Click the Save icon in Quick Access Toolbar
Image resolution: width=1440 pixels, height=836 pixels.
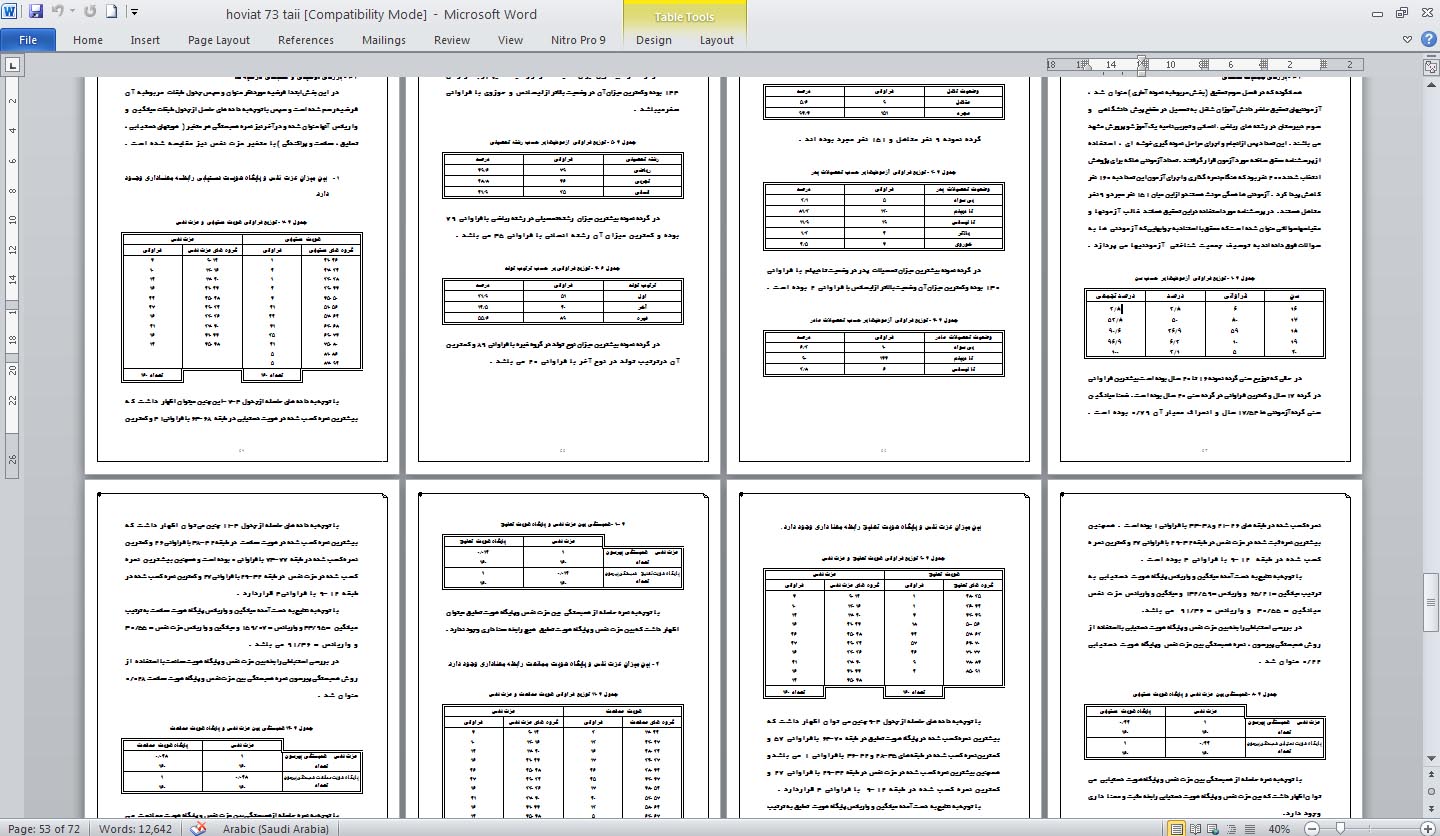[36, 13]
